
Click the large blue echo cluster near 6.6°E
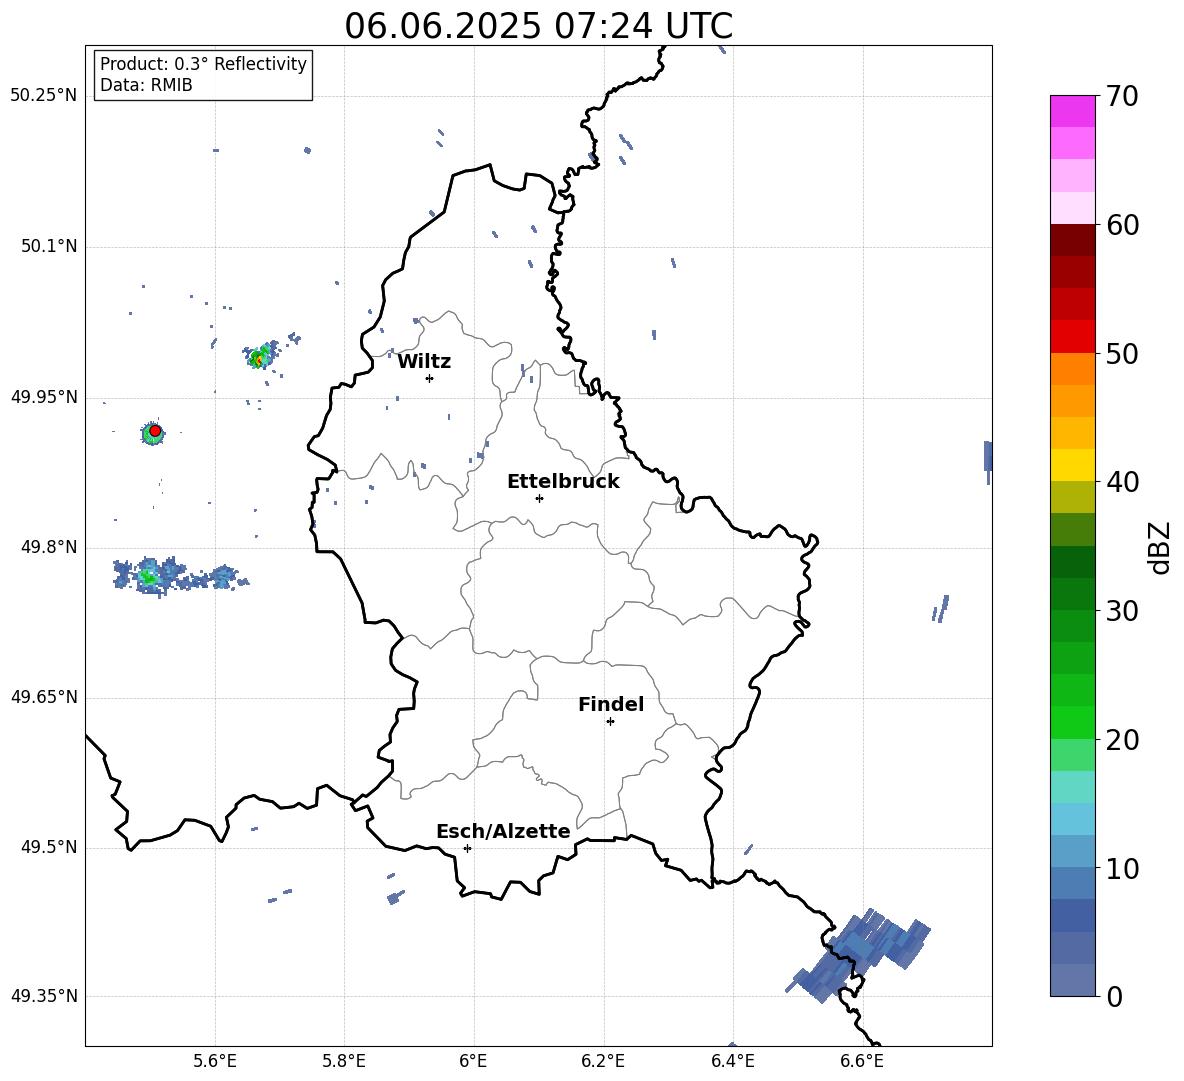click(x=859, y=954)
